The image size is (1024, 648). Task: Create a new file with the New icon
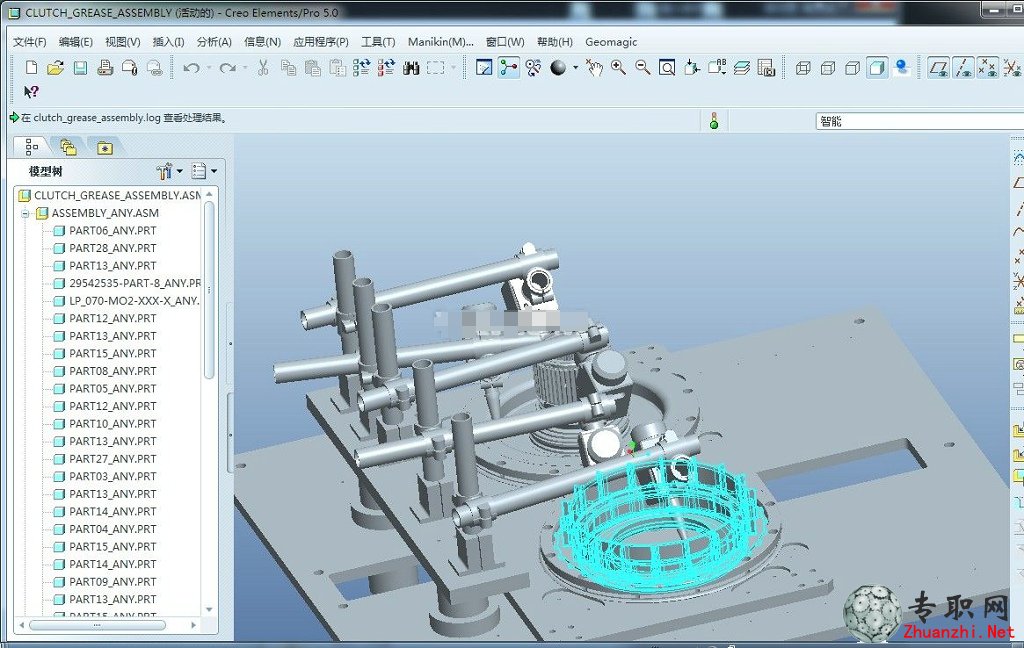[x=31, y=67]
